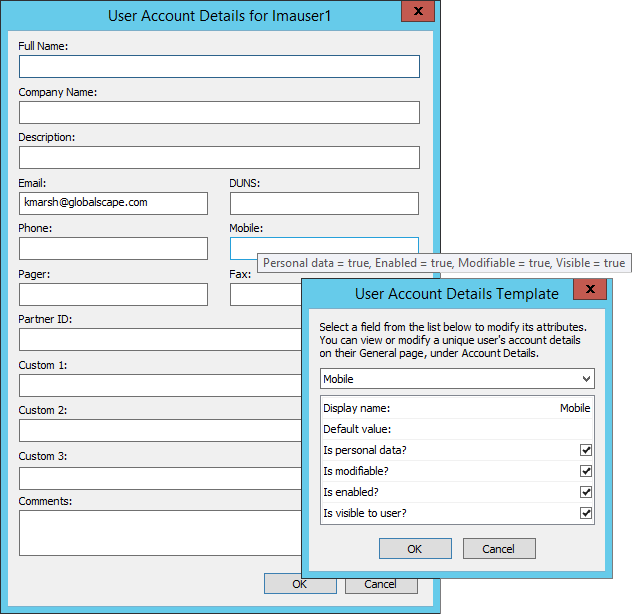Click Cancel in User Account Details window
Screen dimensions: 632x614
click(380, 584)
